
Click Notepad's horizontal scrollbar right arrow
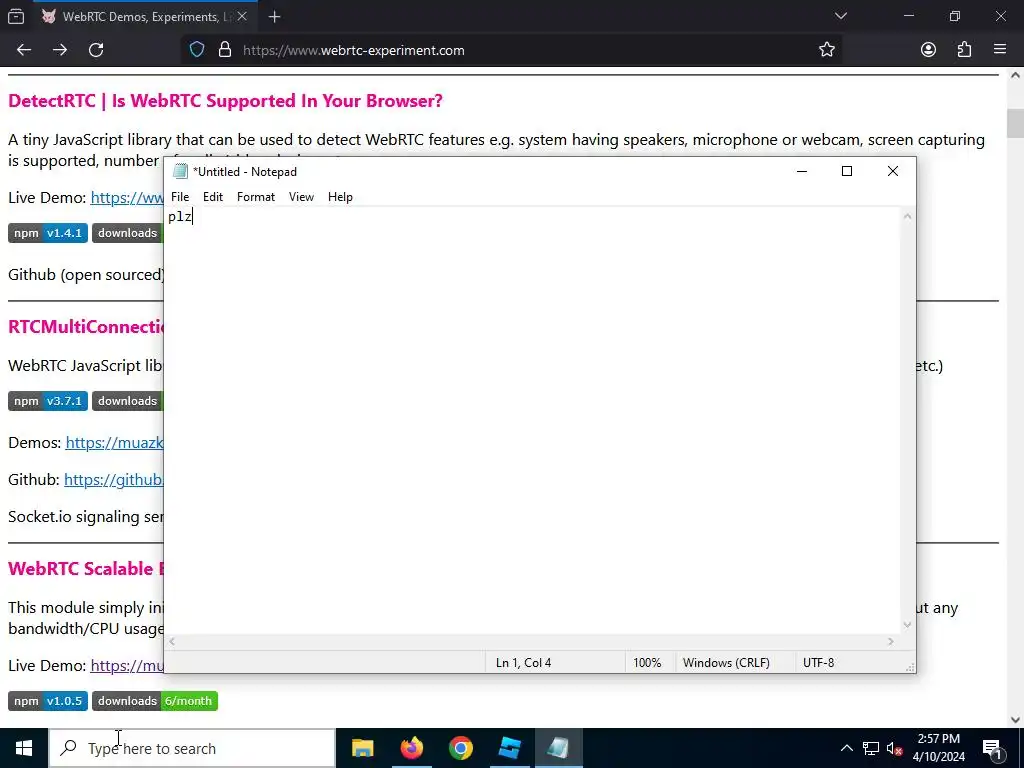pos(890,641)
